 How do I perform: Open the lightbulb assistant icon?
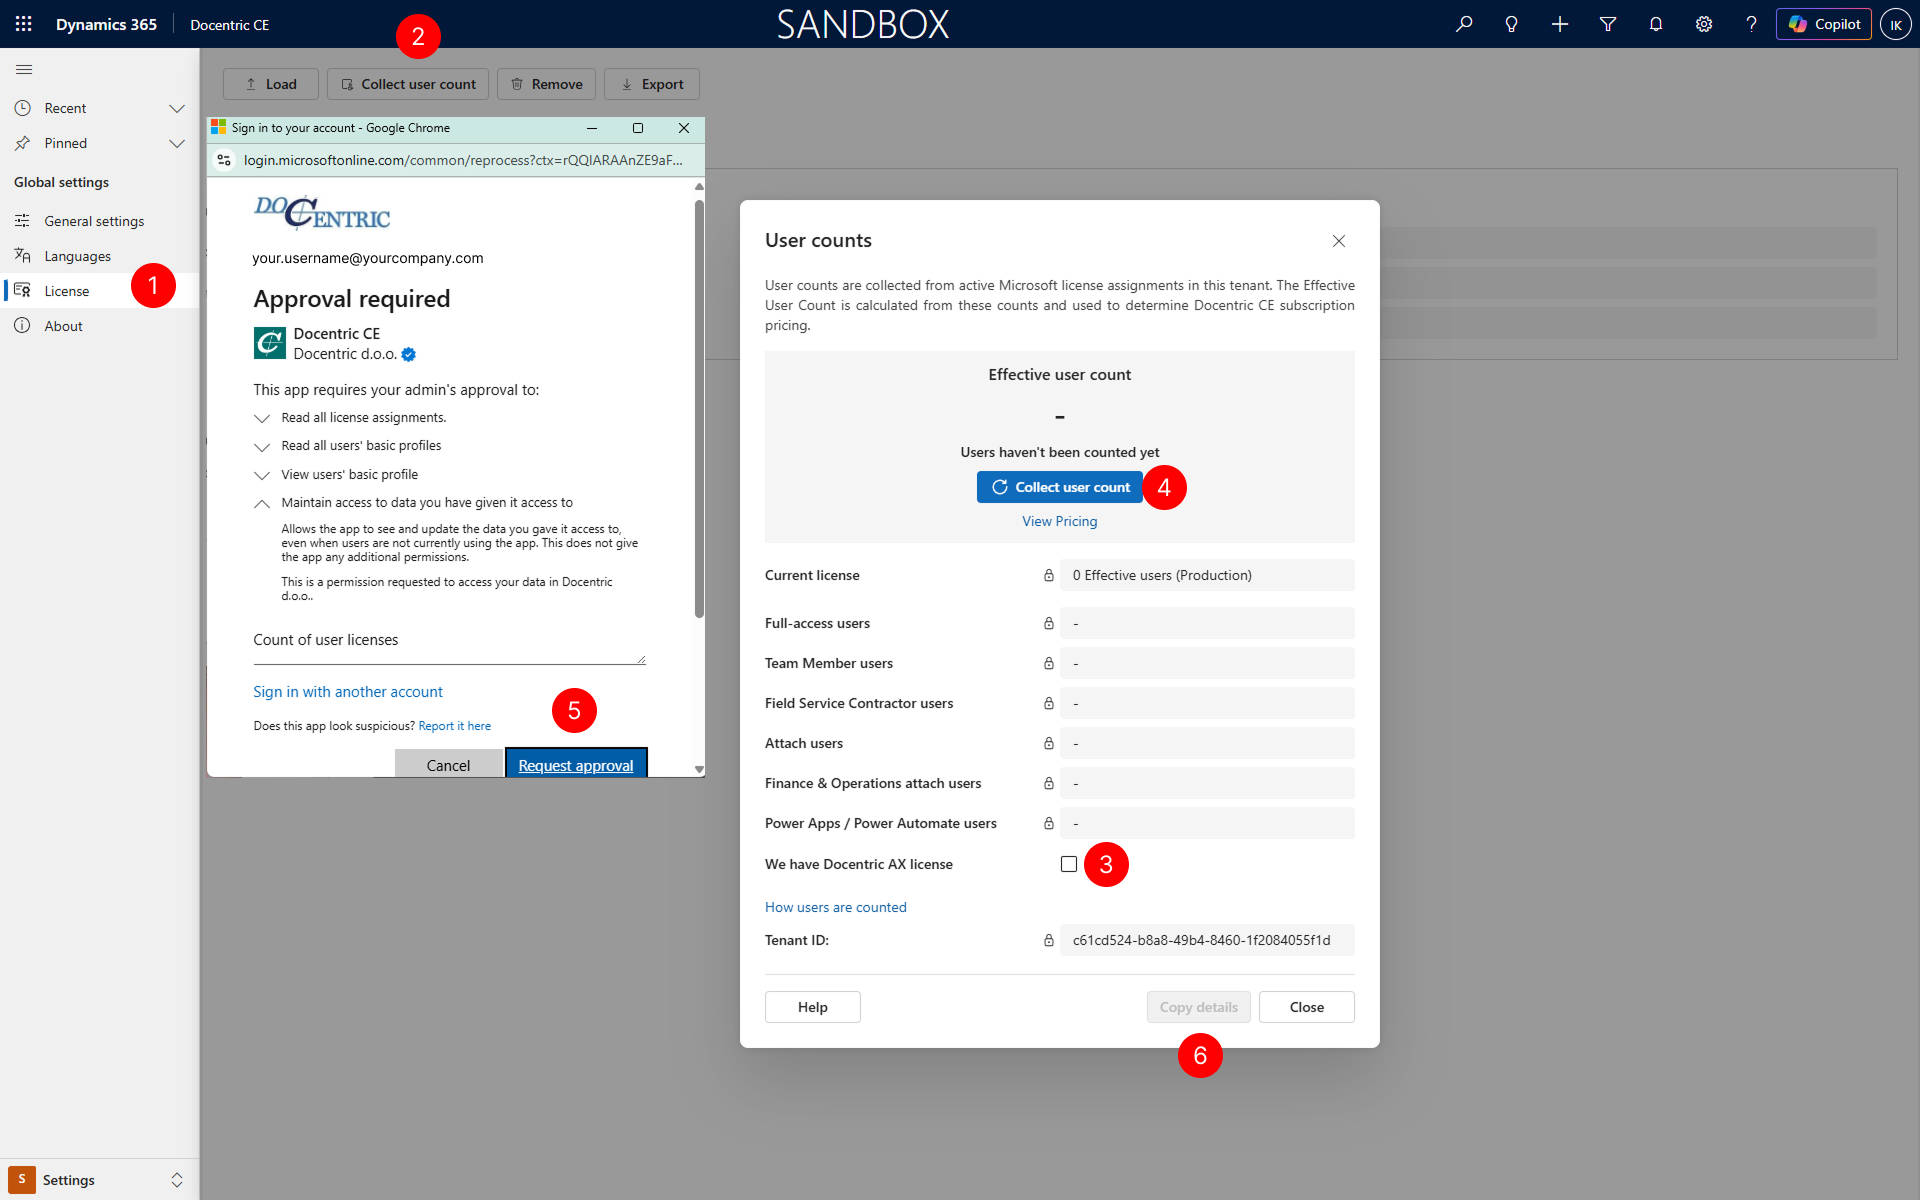coord(1512,24)
